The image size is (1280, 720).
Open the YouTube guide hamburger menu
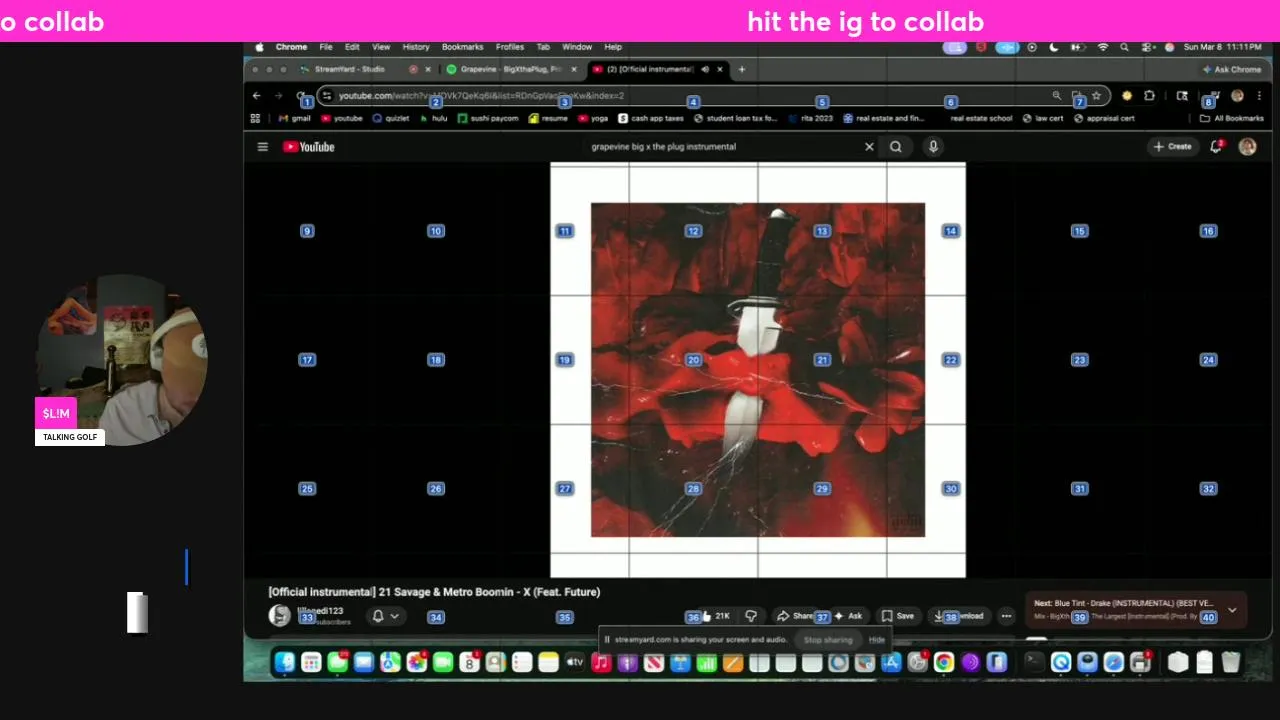pos(262,147)
